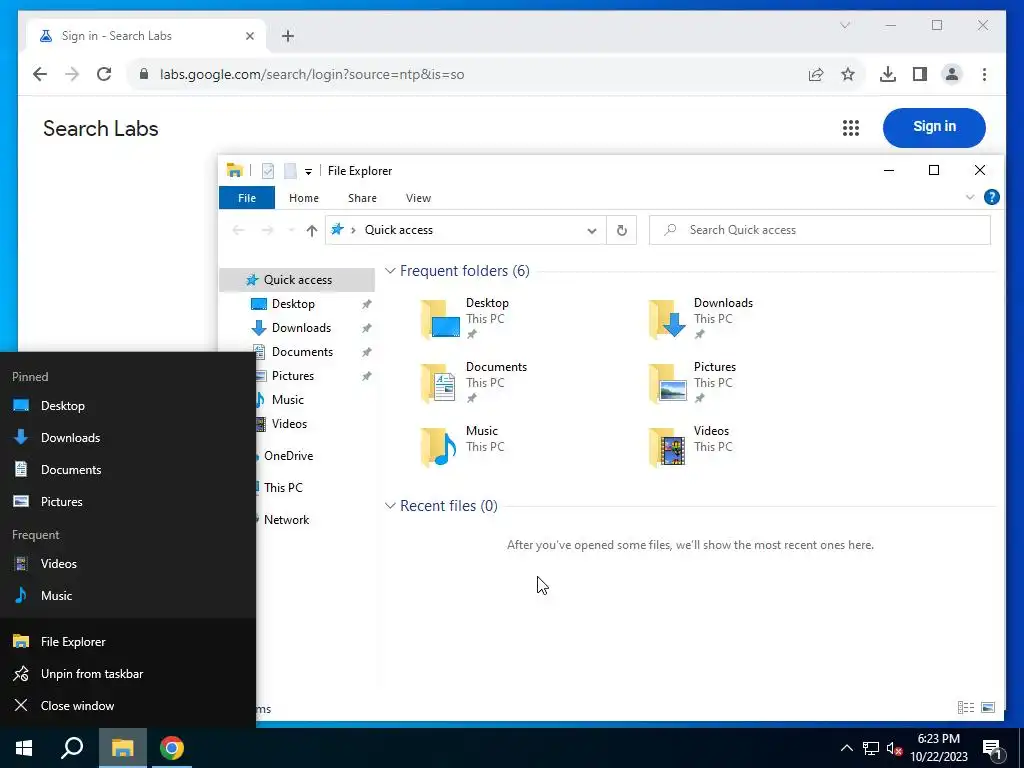Select OneDrive in navigation pane
The image size is (1024, 768).
[289, 456]
